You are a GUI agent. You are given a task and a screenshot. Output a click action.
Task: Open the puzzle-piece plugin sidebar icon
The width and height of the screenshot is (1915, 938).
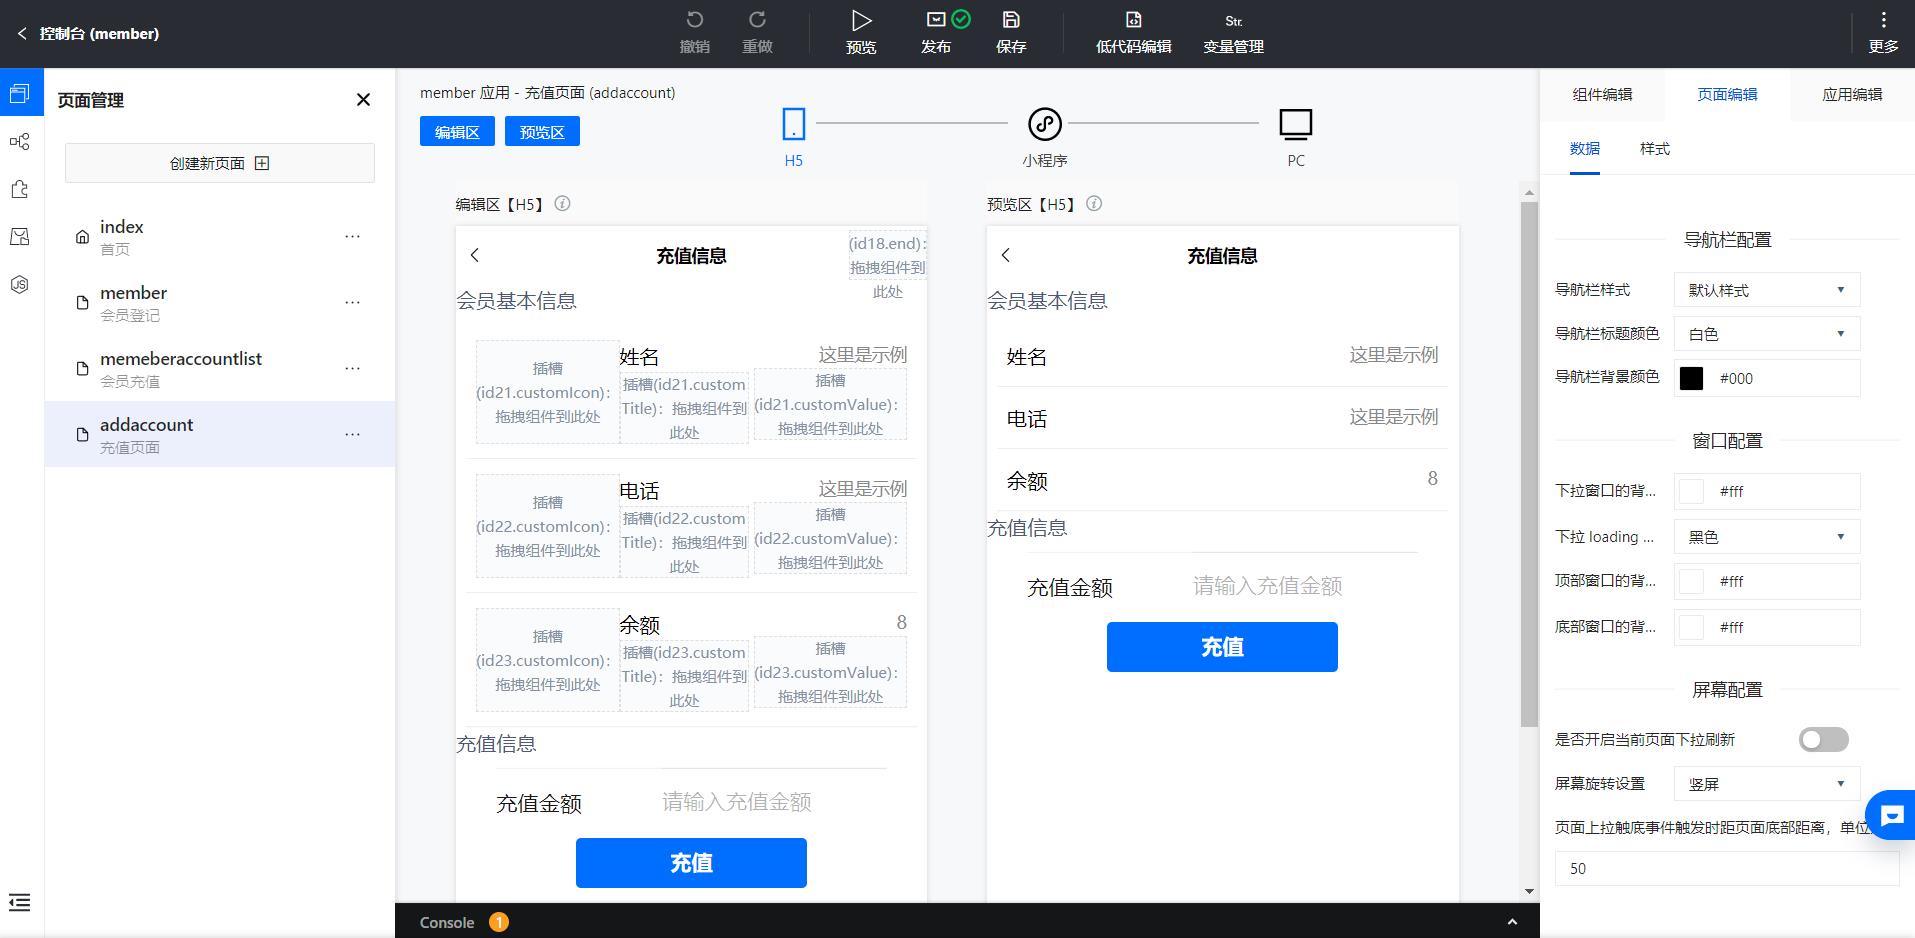point(20,189)
